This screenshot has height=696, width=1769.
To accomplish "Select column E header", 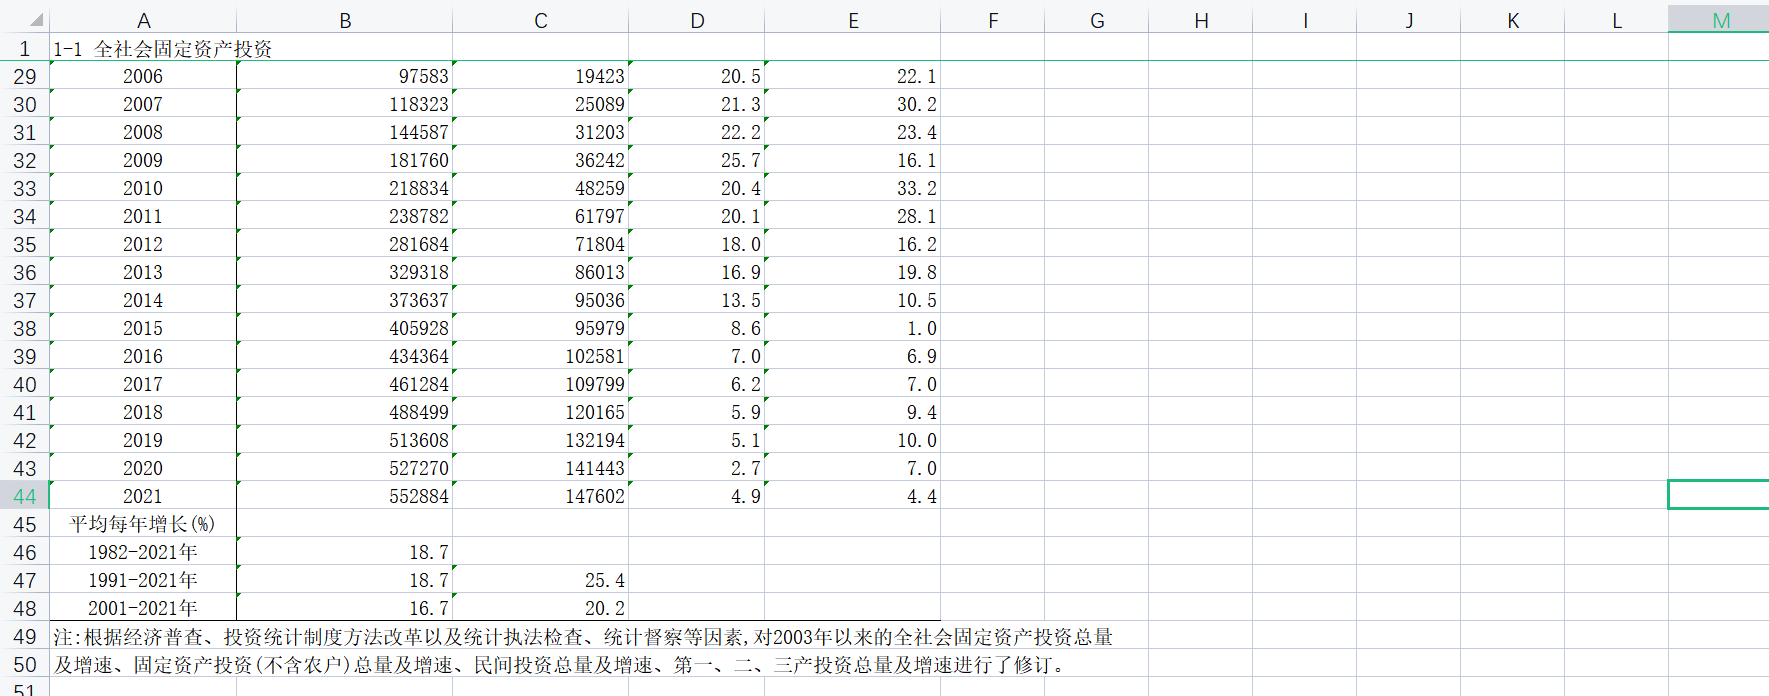I will [853, 20].
